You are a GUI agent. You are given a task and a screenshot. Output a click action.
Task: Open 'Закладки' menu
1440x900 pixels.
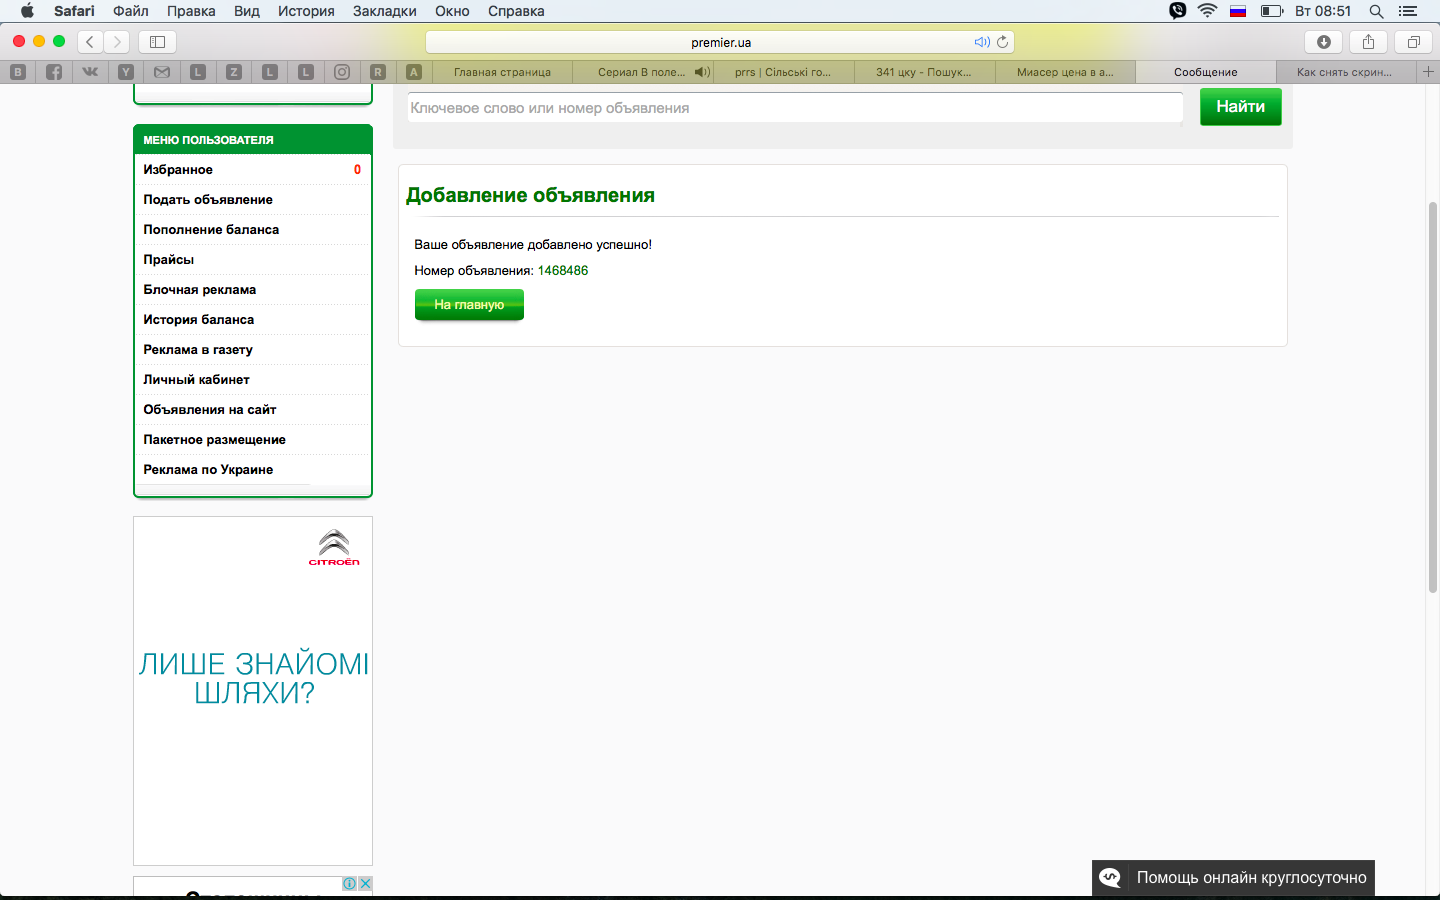point(384,11)
